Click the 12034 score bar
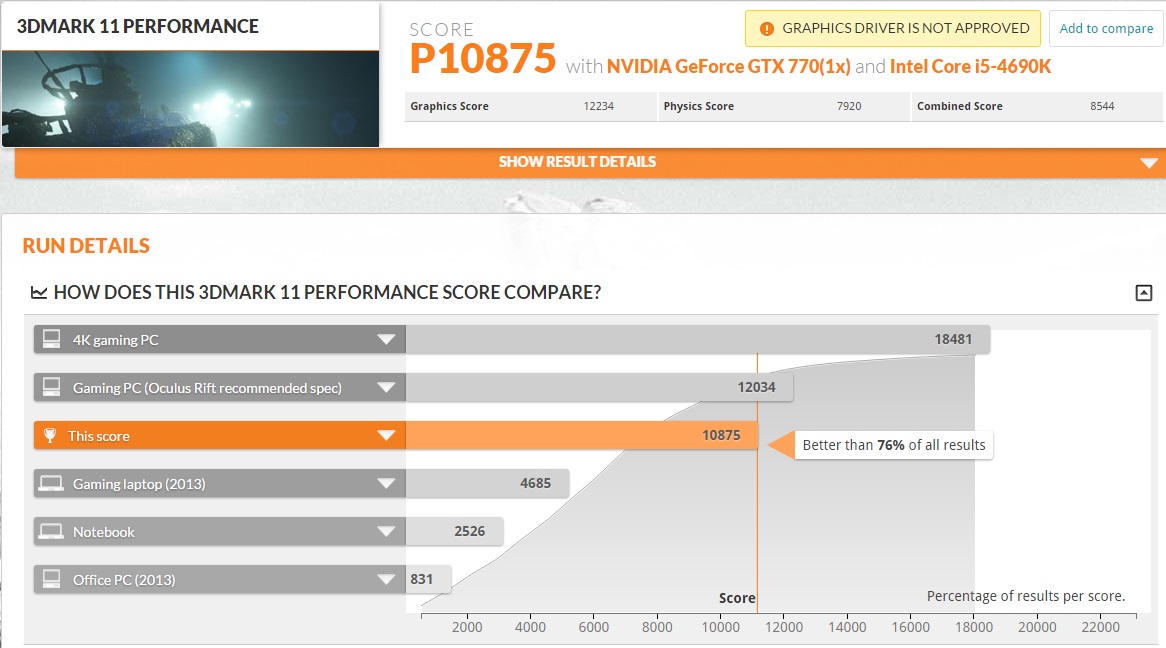The width and height of the screenshot is (1166, 648). 599,388
